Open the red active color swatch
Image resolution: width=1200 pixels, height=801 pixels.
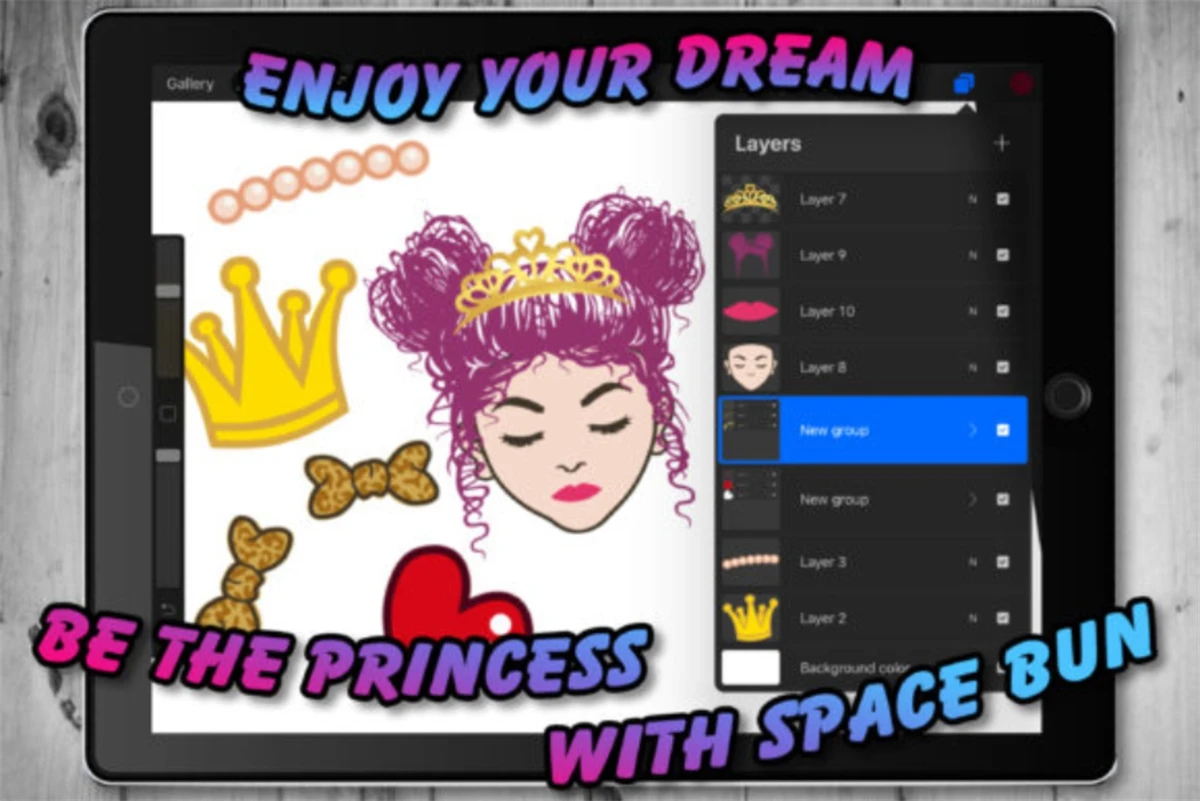pyautogui.click(x=1021, y=84)
